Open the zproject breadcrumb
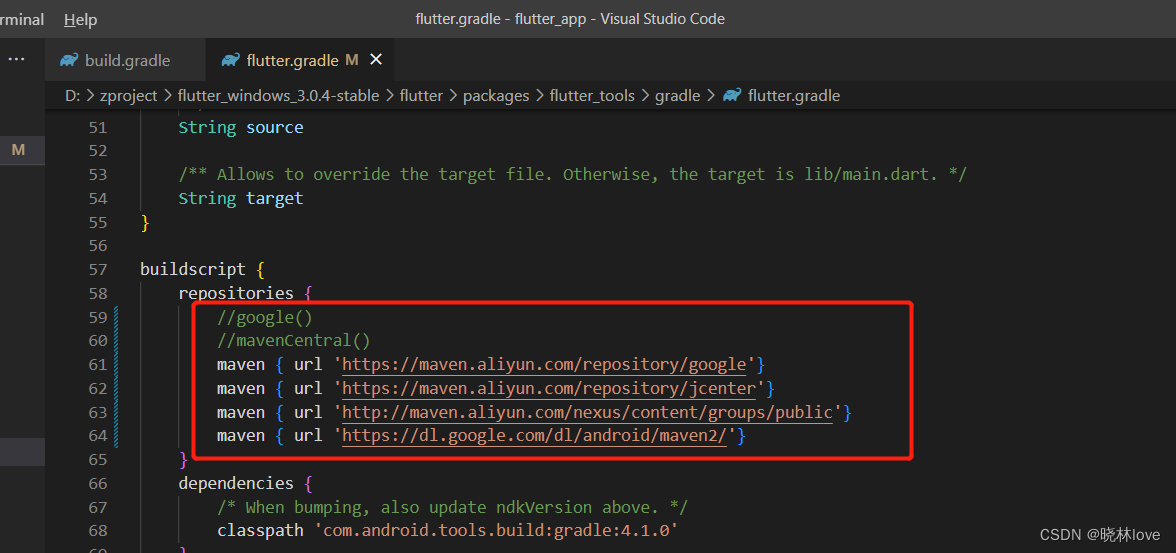The image size is (1176, 553). (x=128, y=95)
